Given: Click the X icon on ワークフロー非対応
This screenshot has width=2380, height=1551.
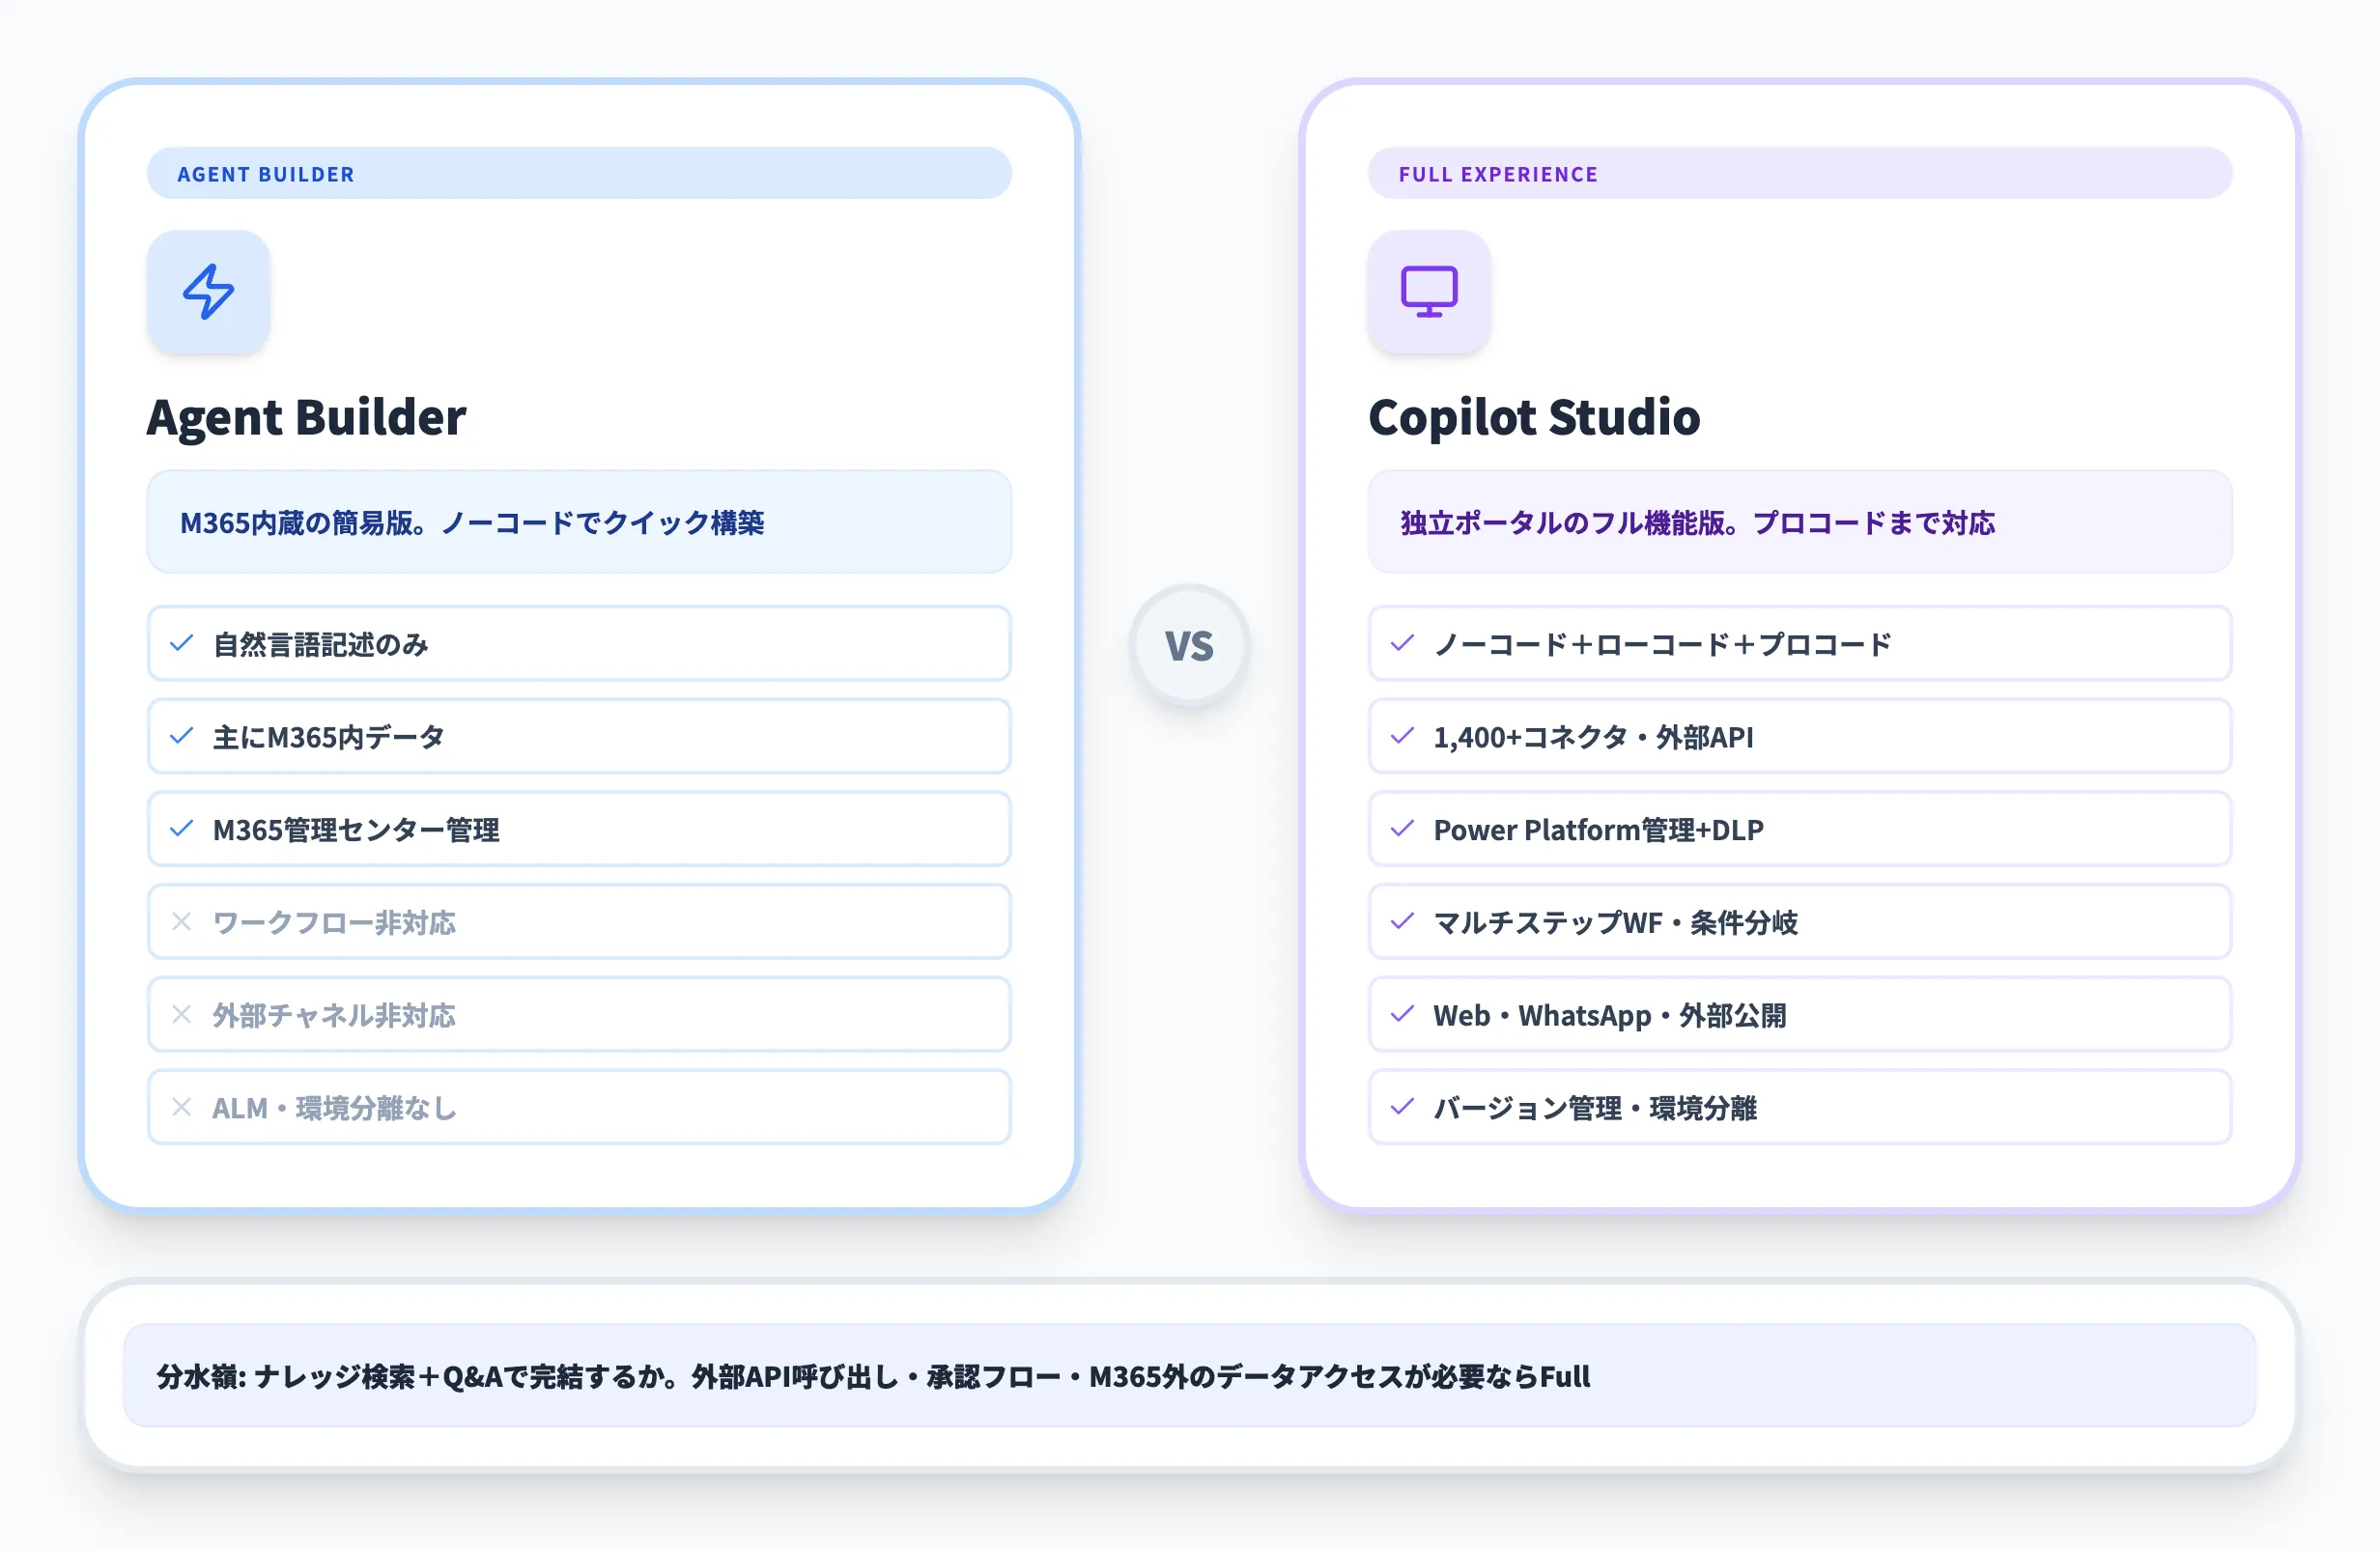Looking at the screenshot, I should click(x=182, y=922).
